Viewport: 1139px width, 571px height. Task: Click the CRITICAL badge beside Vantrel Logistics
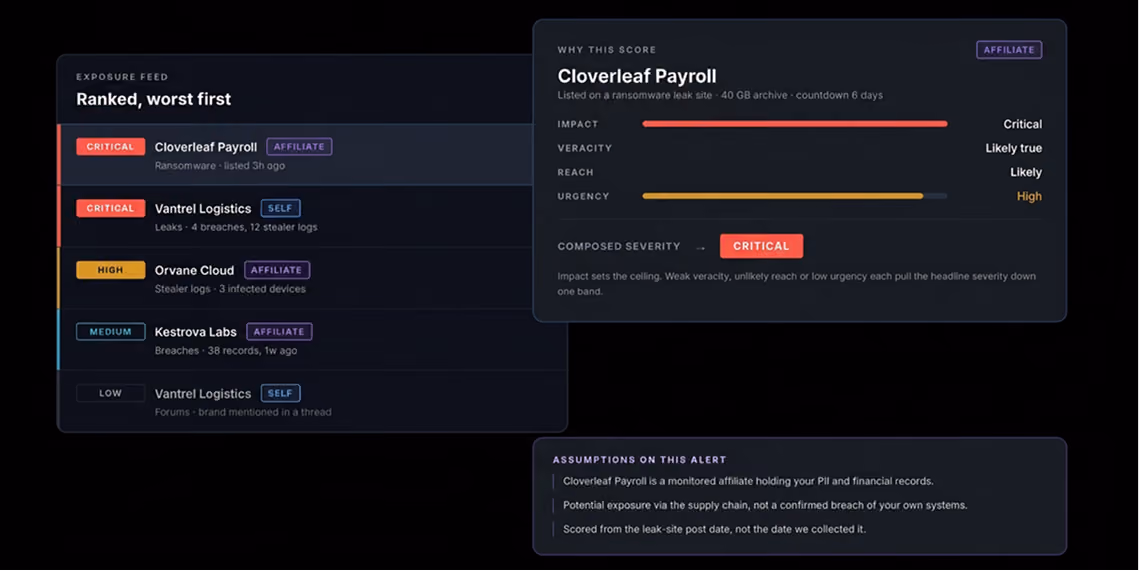coord(110,208)
